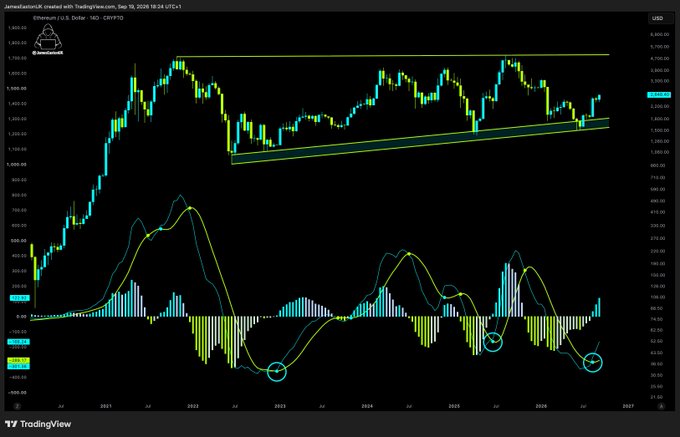Click the 1,700.00 label on left axis
Screen dimensions: 680x437
click(x=18, y=58)
